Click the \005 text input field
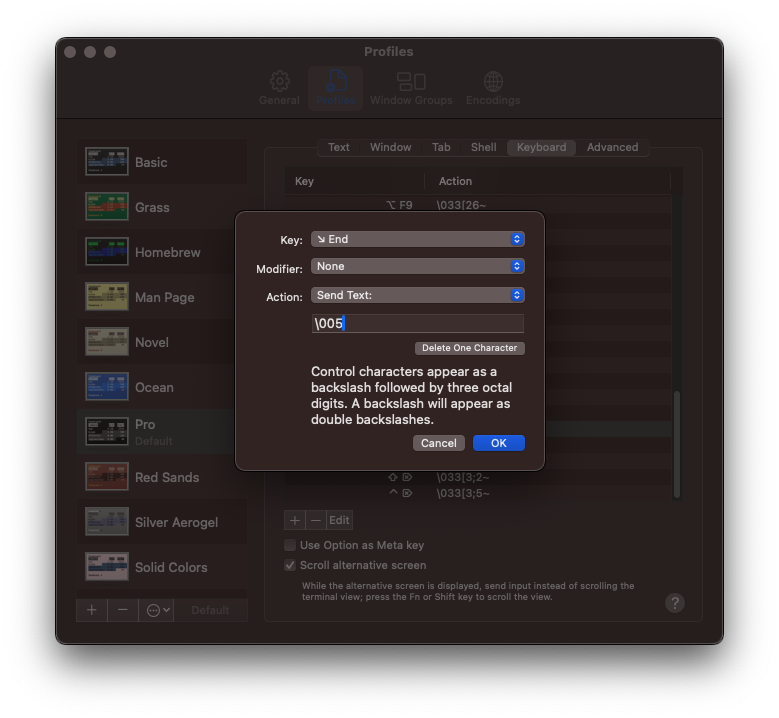779x718 pixels. [417, 323]
